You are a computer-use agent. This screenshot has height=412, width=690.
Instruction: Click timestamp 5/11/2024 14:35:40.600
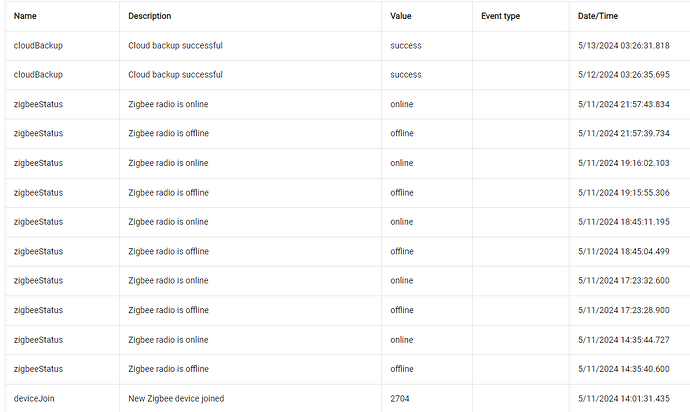click(624, 369)
